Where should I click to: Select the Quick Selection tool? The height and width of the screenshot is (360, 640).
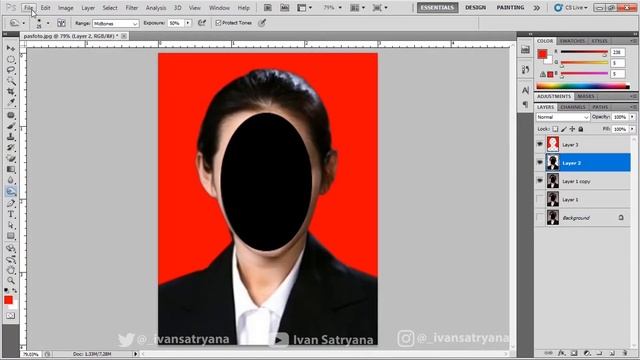click(x=11, y=81)
